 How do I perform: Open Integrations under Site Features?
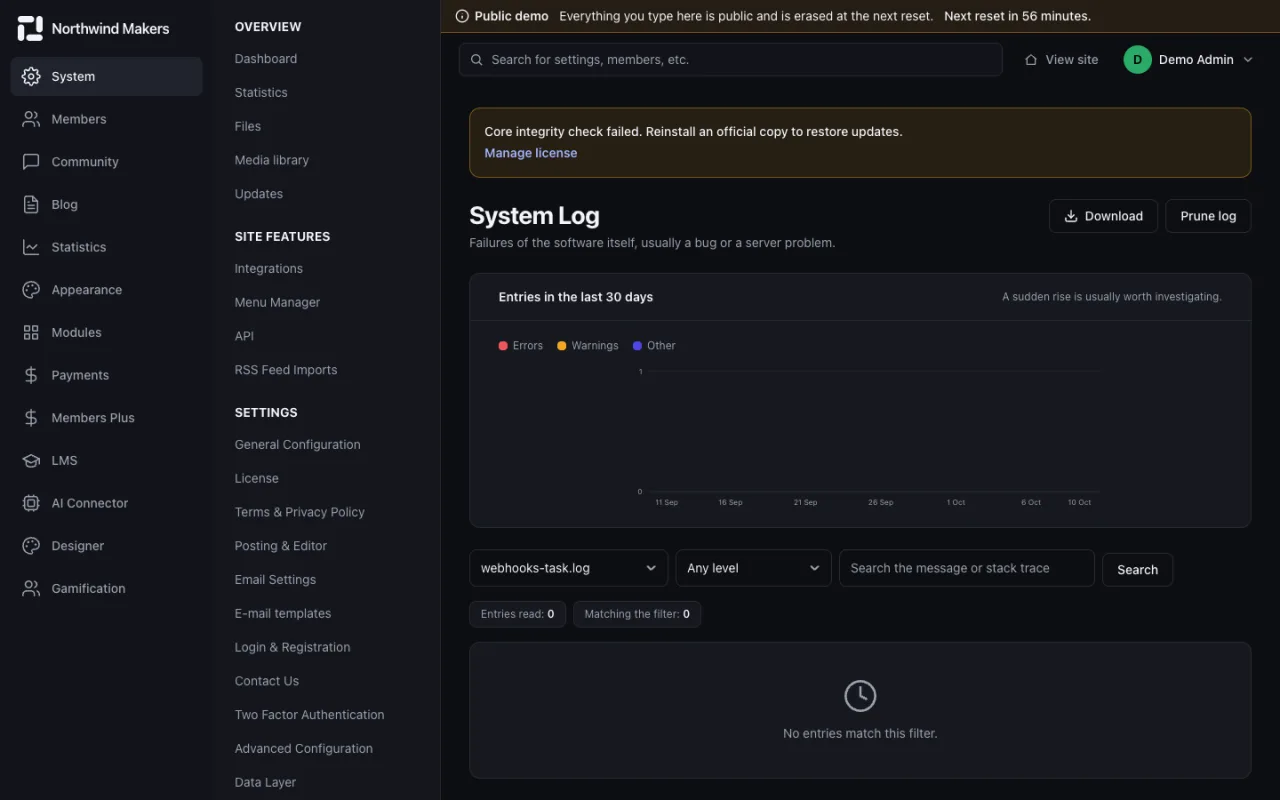(x=269, y=269)
